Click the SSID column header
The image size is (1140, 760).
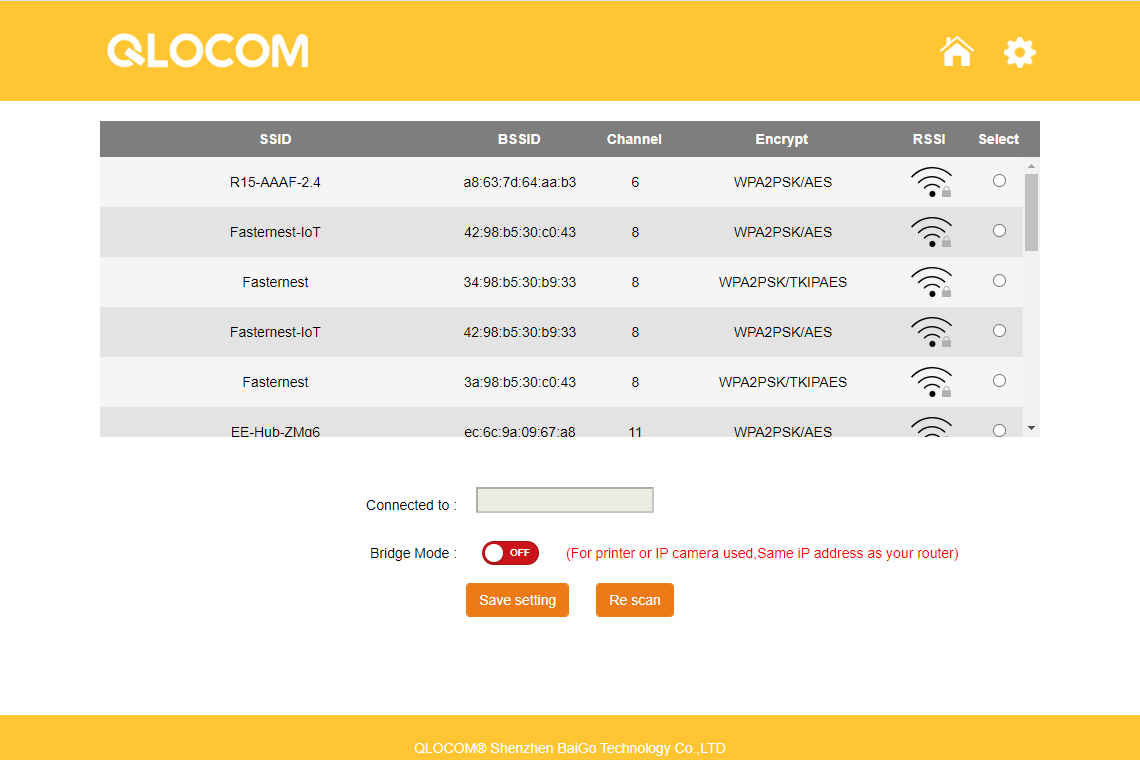click(276, 139)
